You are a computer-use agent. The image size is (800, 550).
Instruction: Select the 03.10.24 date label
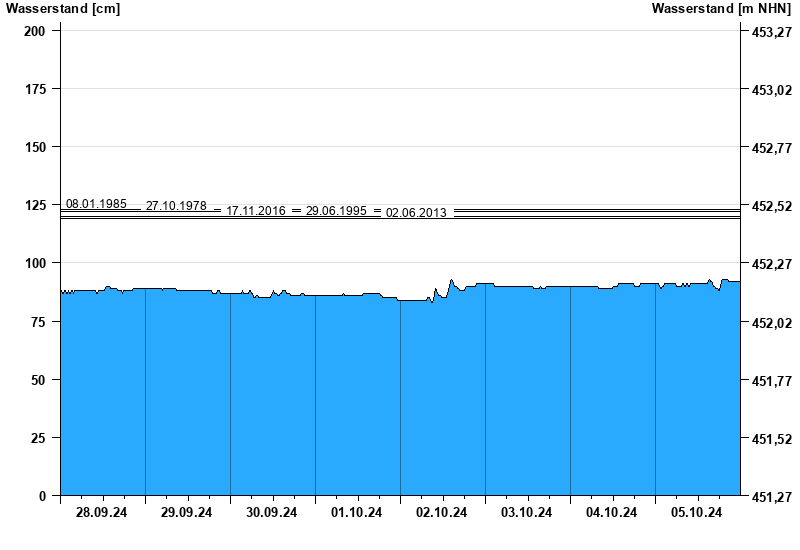click(527, 513)
